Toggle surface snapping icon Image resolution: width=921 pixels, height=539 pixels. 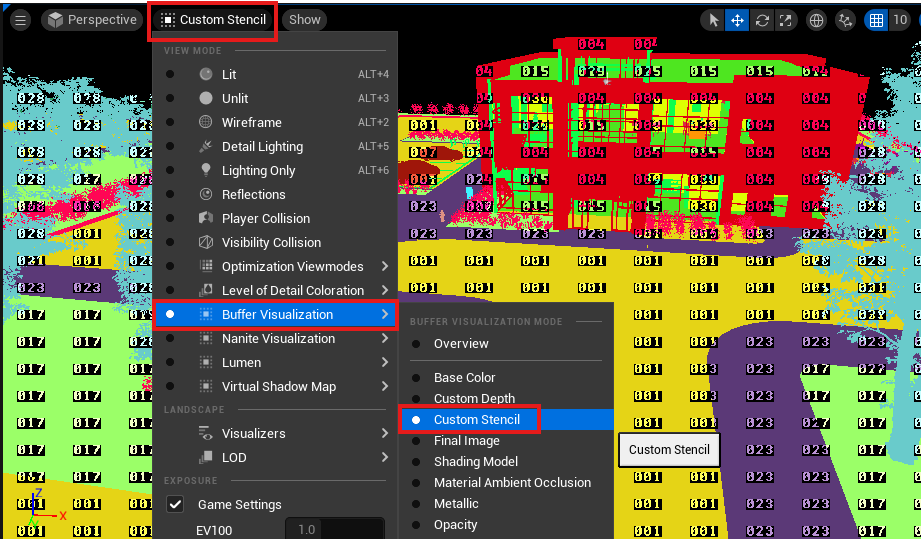point(846,20)
